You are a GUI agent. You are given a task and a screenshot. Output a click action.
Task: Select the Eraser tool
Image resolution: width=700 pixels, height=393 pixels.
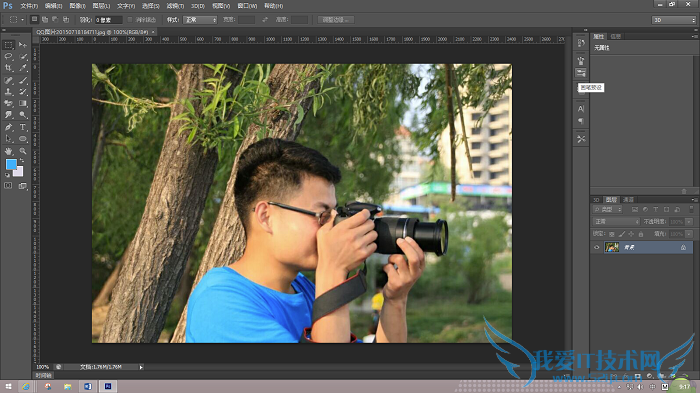click(x=8, y=103)
